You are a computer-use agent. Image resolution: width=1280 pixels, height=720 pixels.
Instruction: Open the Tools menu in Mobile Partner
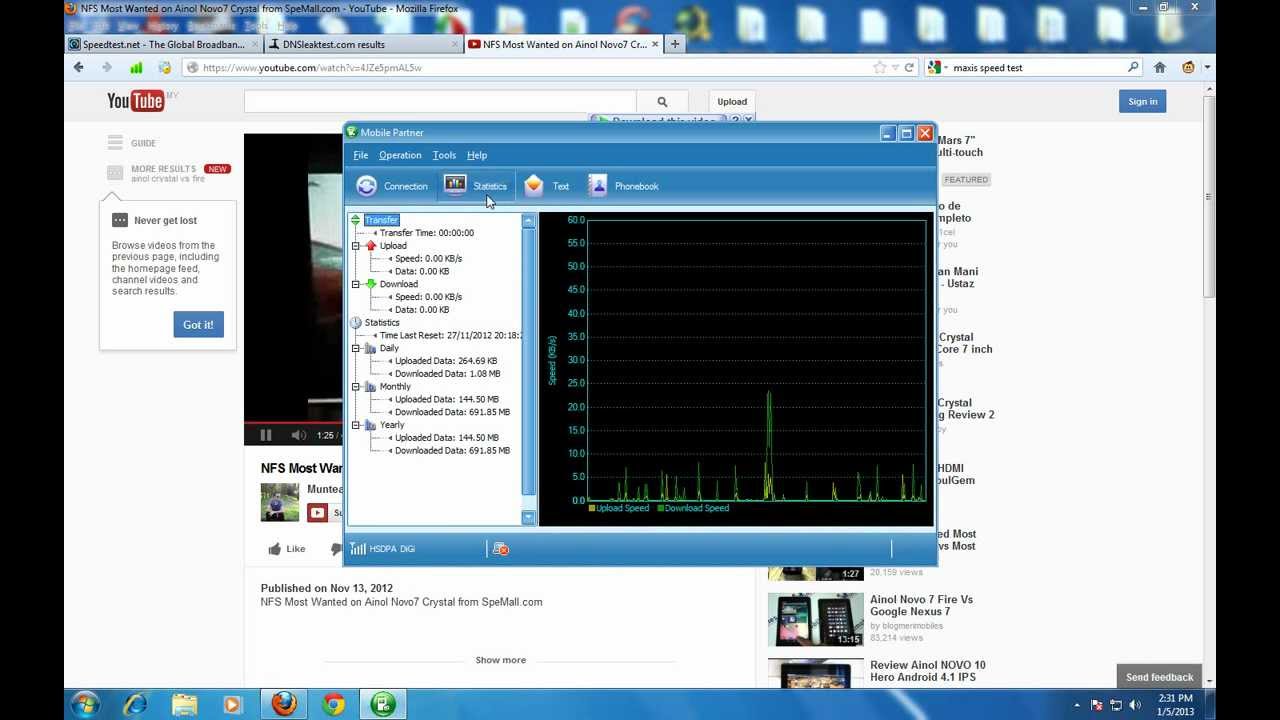[x=444, y=155]
